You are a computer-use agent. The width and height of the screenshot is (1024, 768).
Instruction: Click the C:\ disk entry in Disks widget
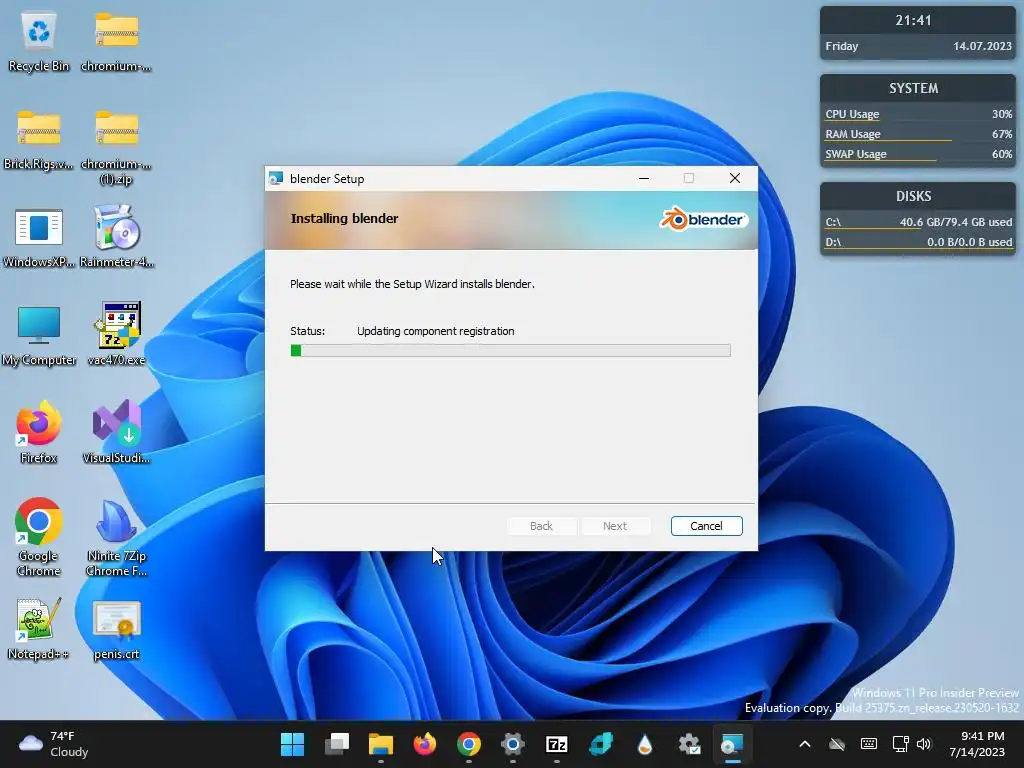pos(918,222)
